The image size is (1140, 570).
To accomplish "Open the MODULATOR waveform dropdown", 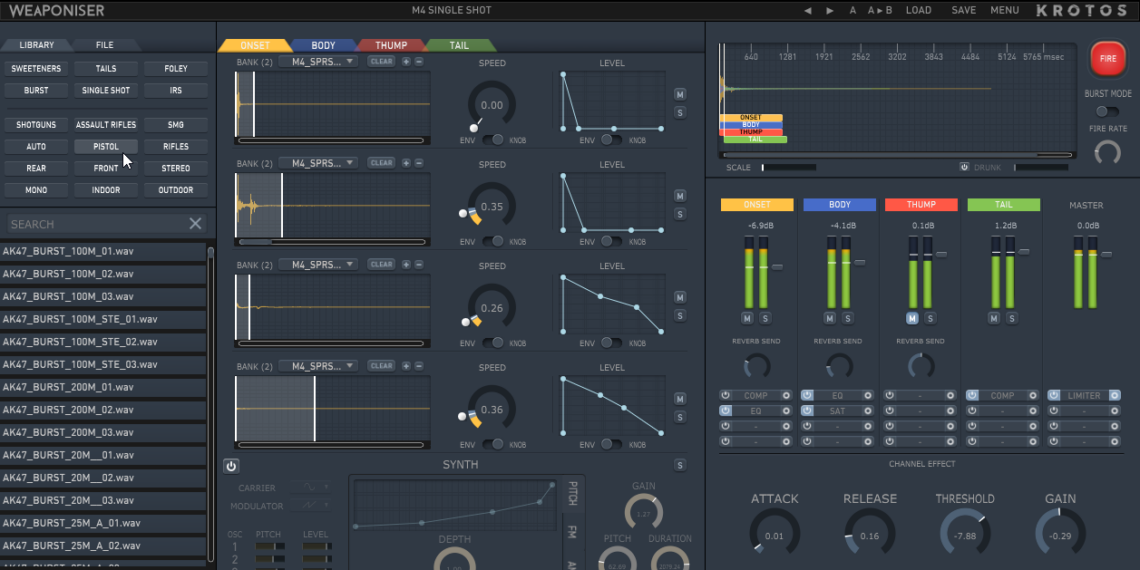I will point(310,506).
